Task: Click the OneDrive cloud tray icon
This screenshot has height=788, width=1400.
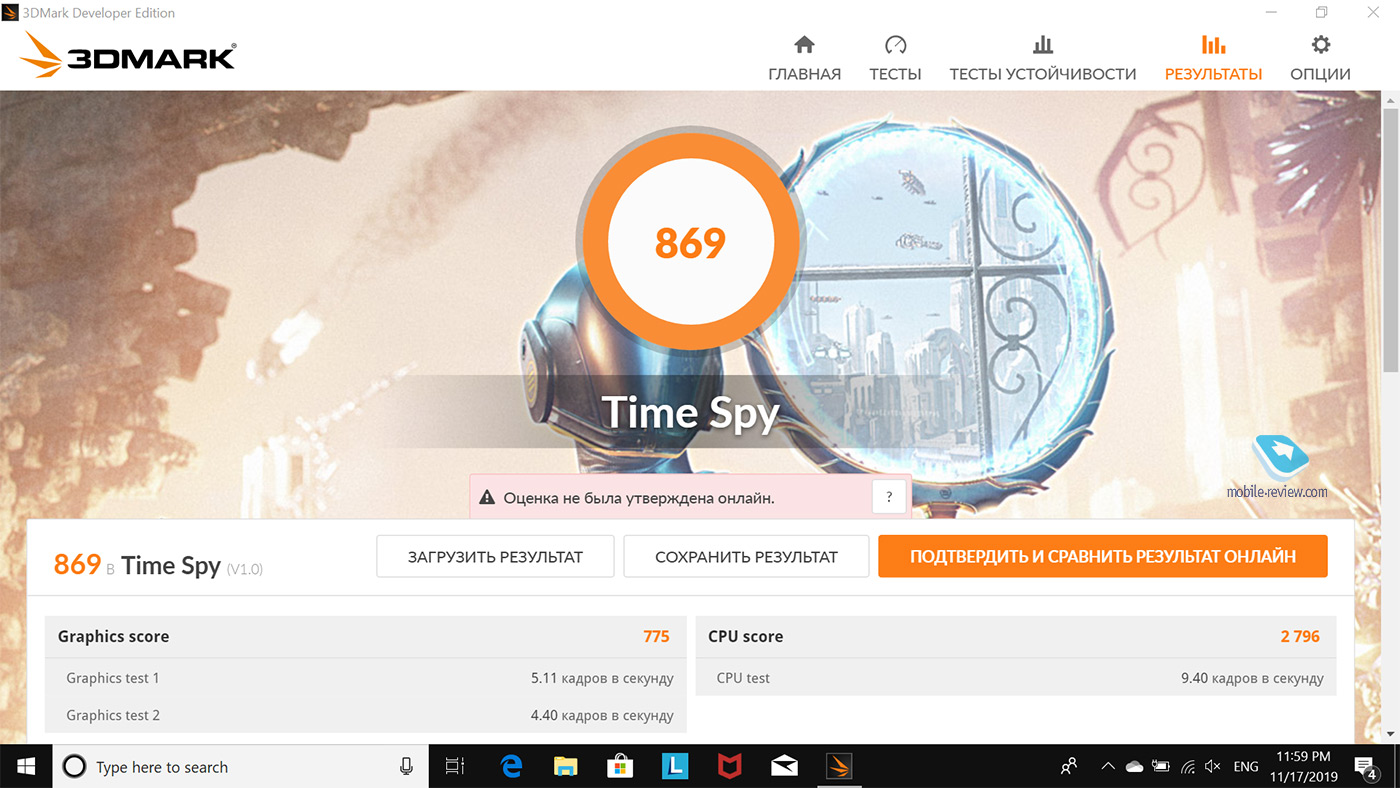Action: coord(1134,767)
